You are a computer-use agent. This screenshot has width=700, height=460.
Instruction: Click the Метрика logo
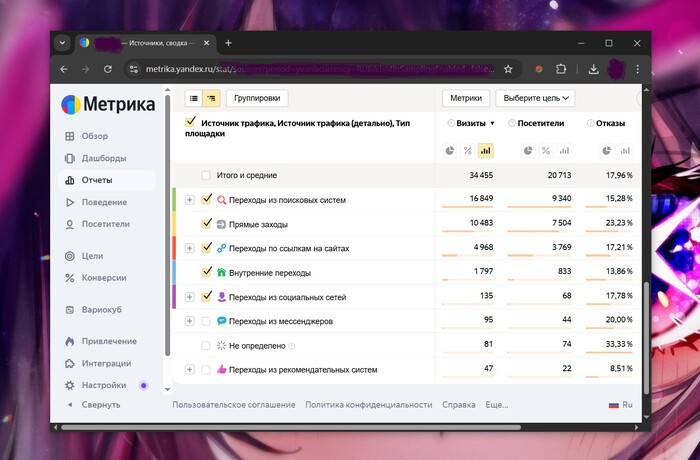pyautogui.click(x=108, y=105)
